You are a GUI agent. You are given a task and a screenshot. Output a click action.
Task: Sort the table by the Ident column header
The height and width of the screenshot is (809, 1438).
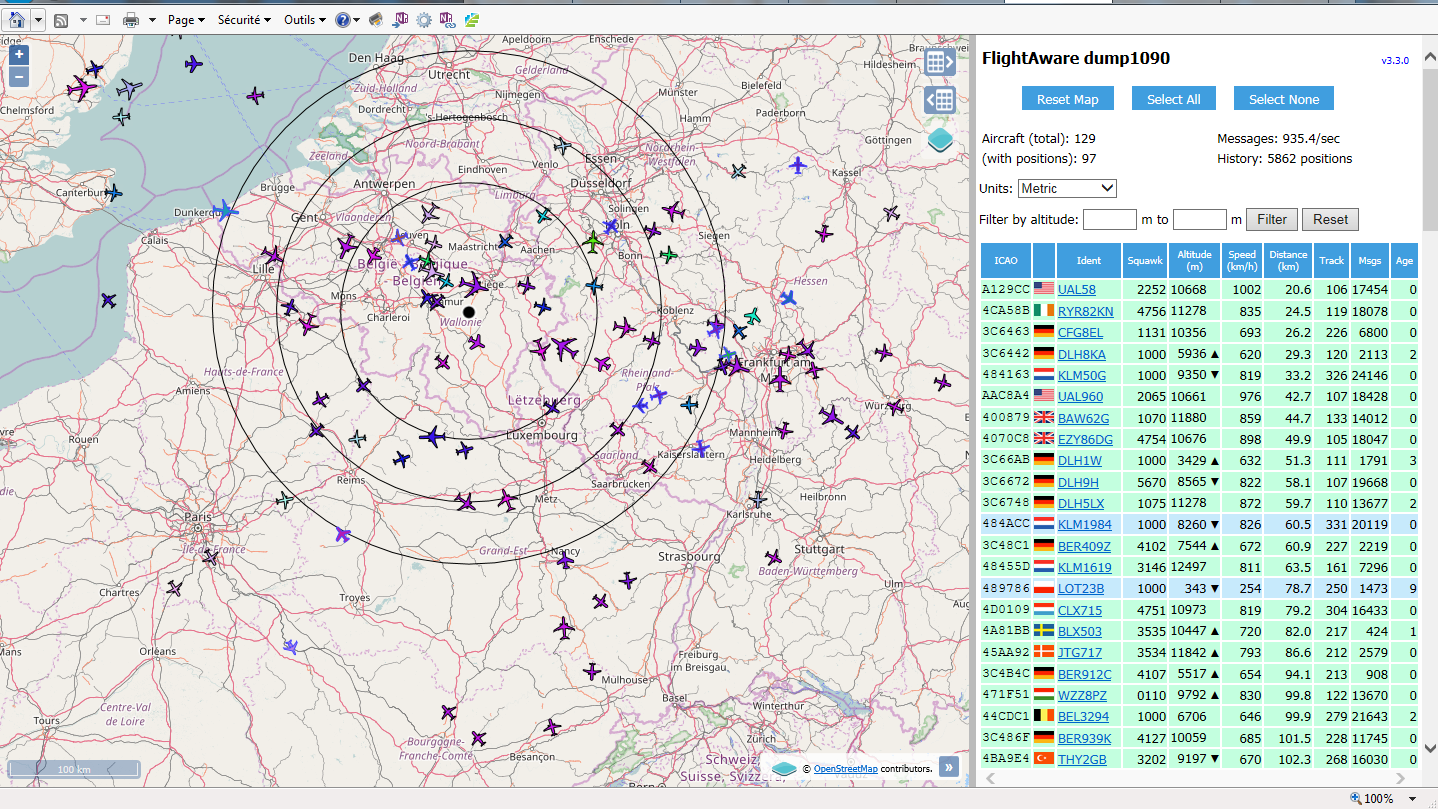point(1089,260)
